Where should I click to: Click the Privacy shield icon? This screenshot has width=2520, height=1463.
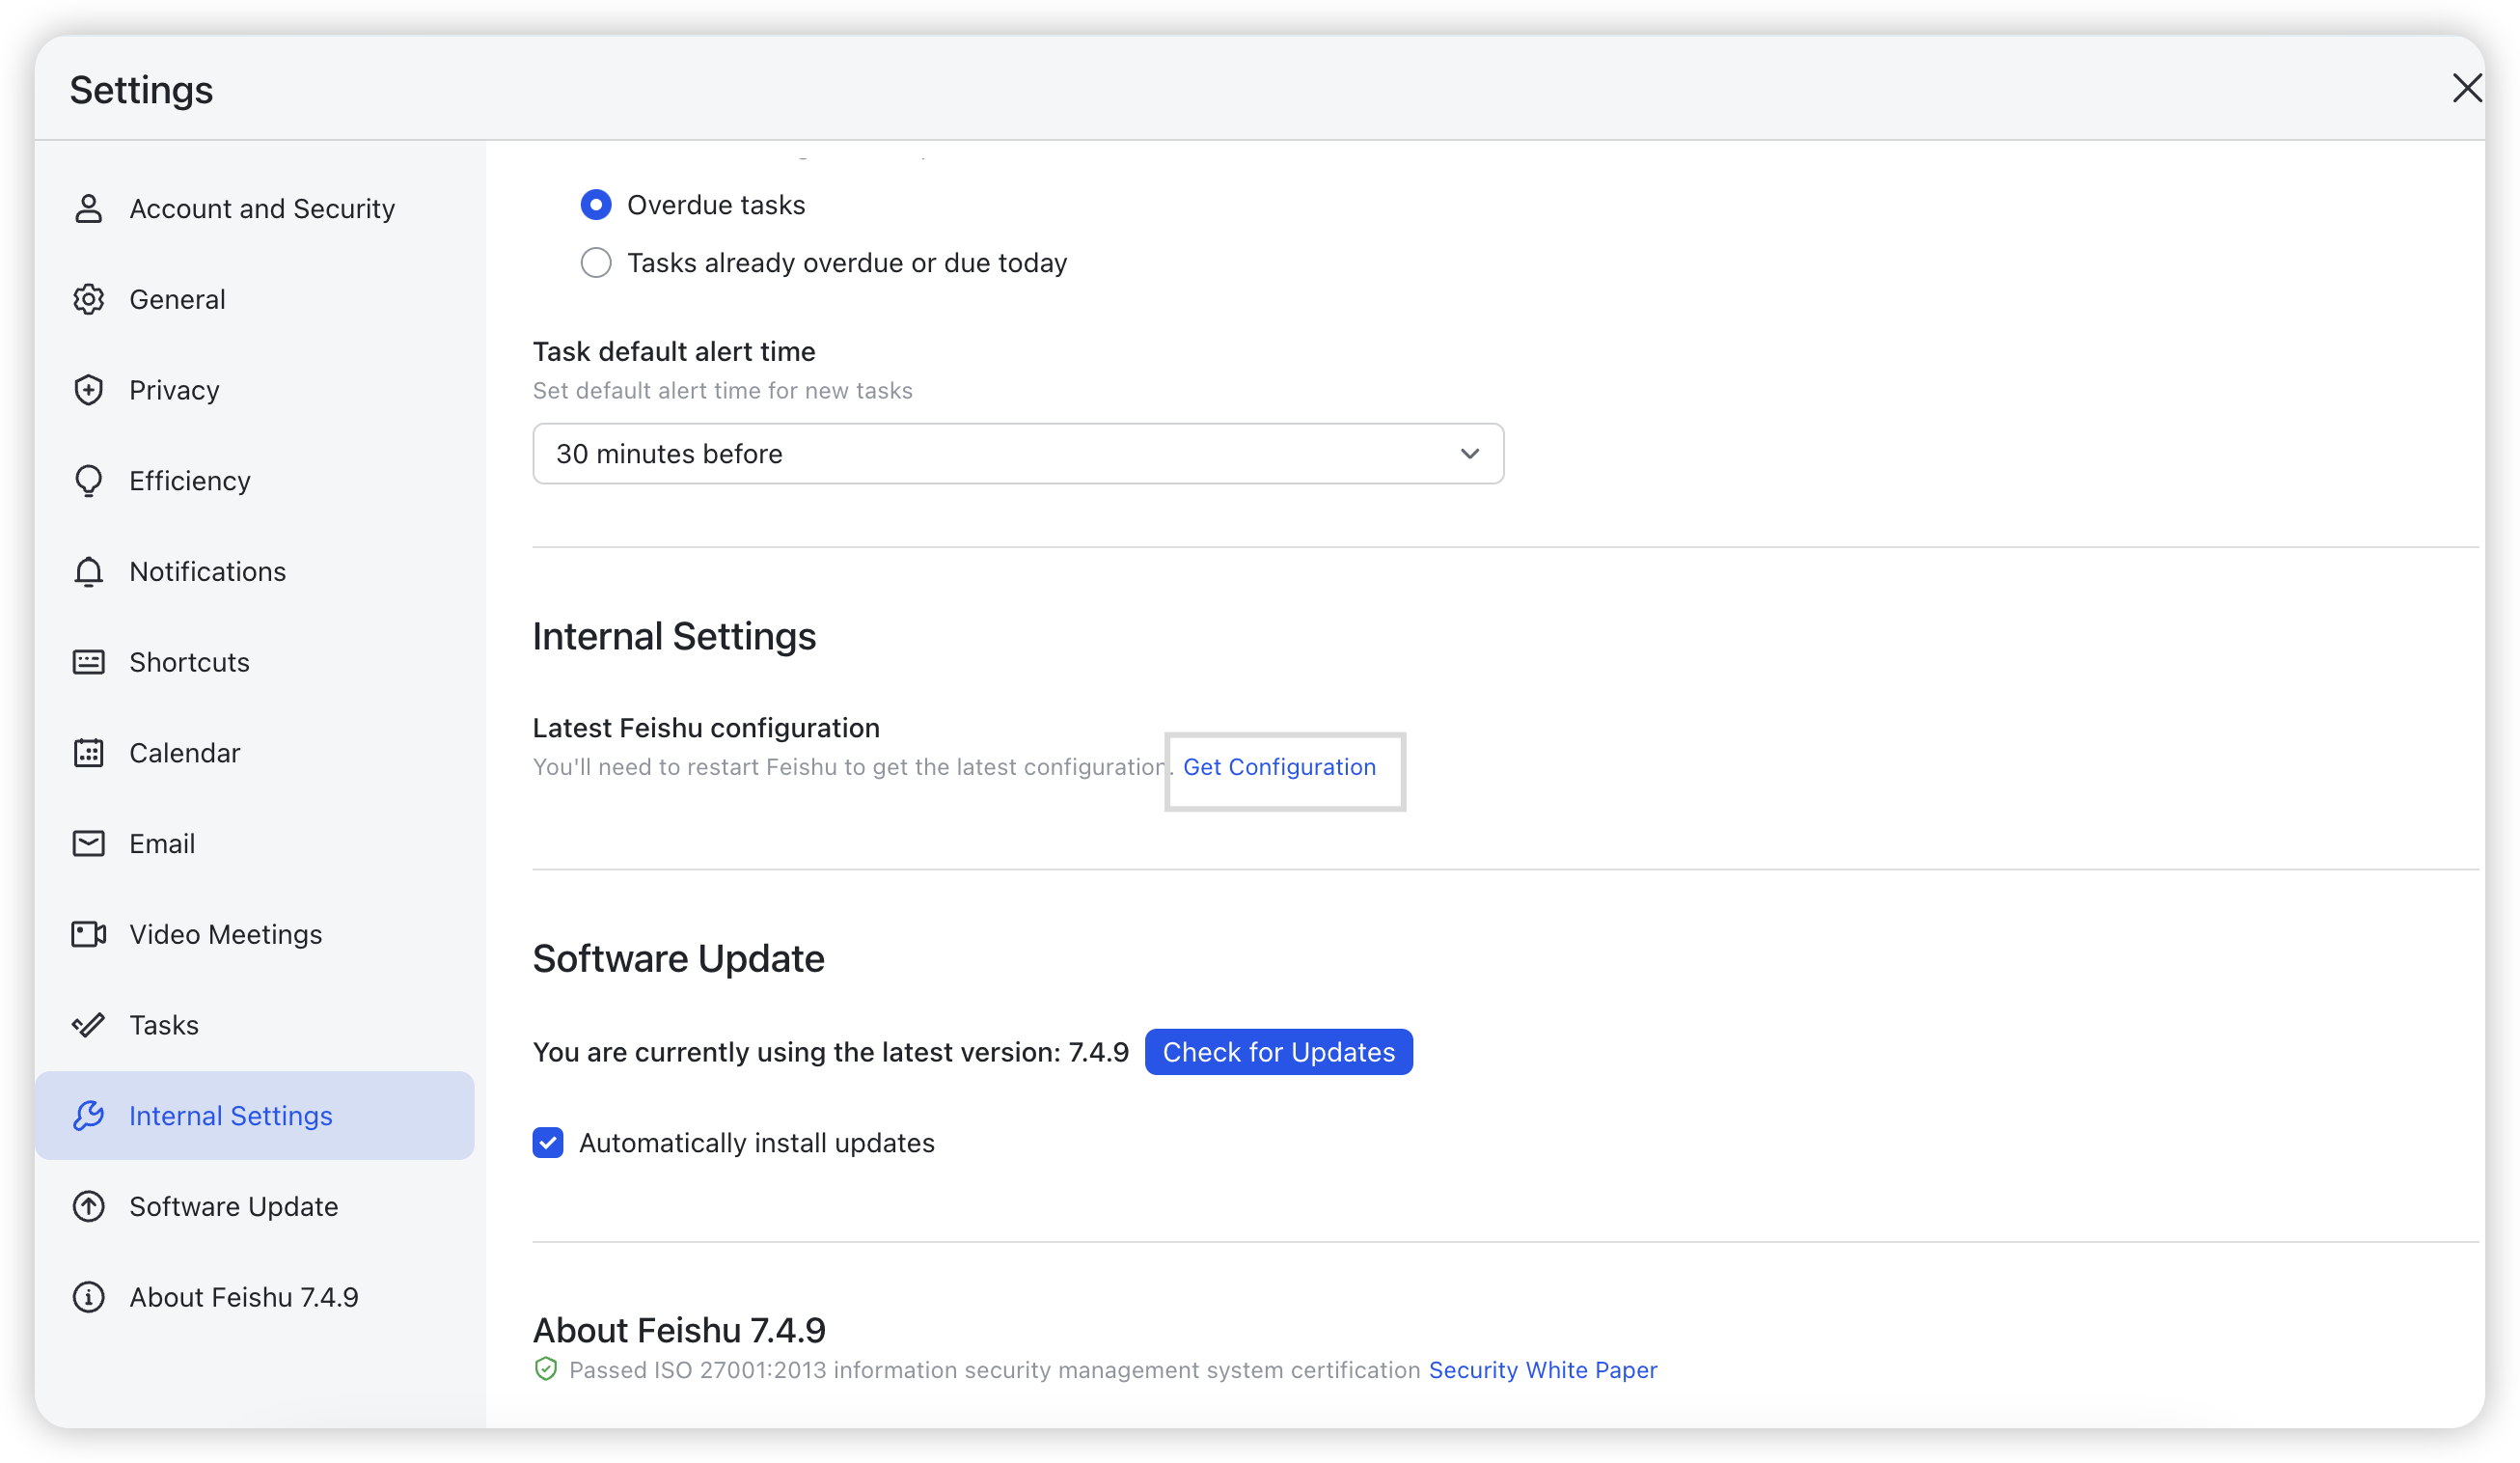click(89, 389)
